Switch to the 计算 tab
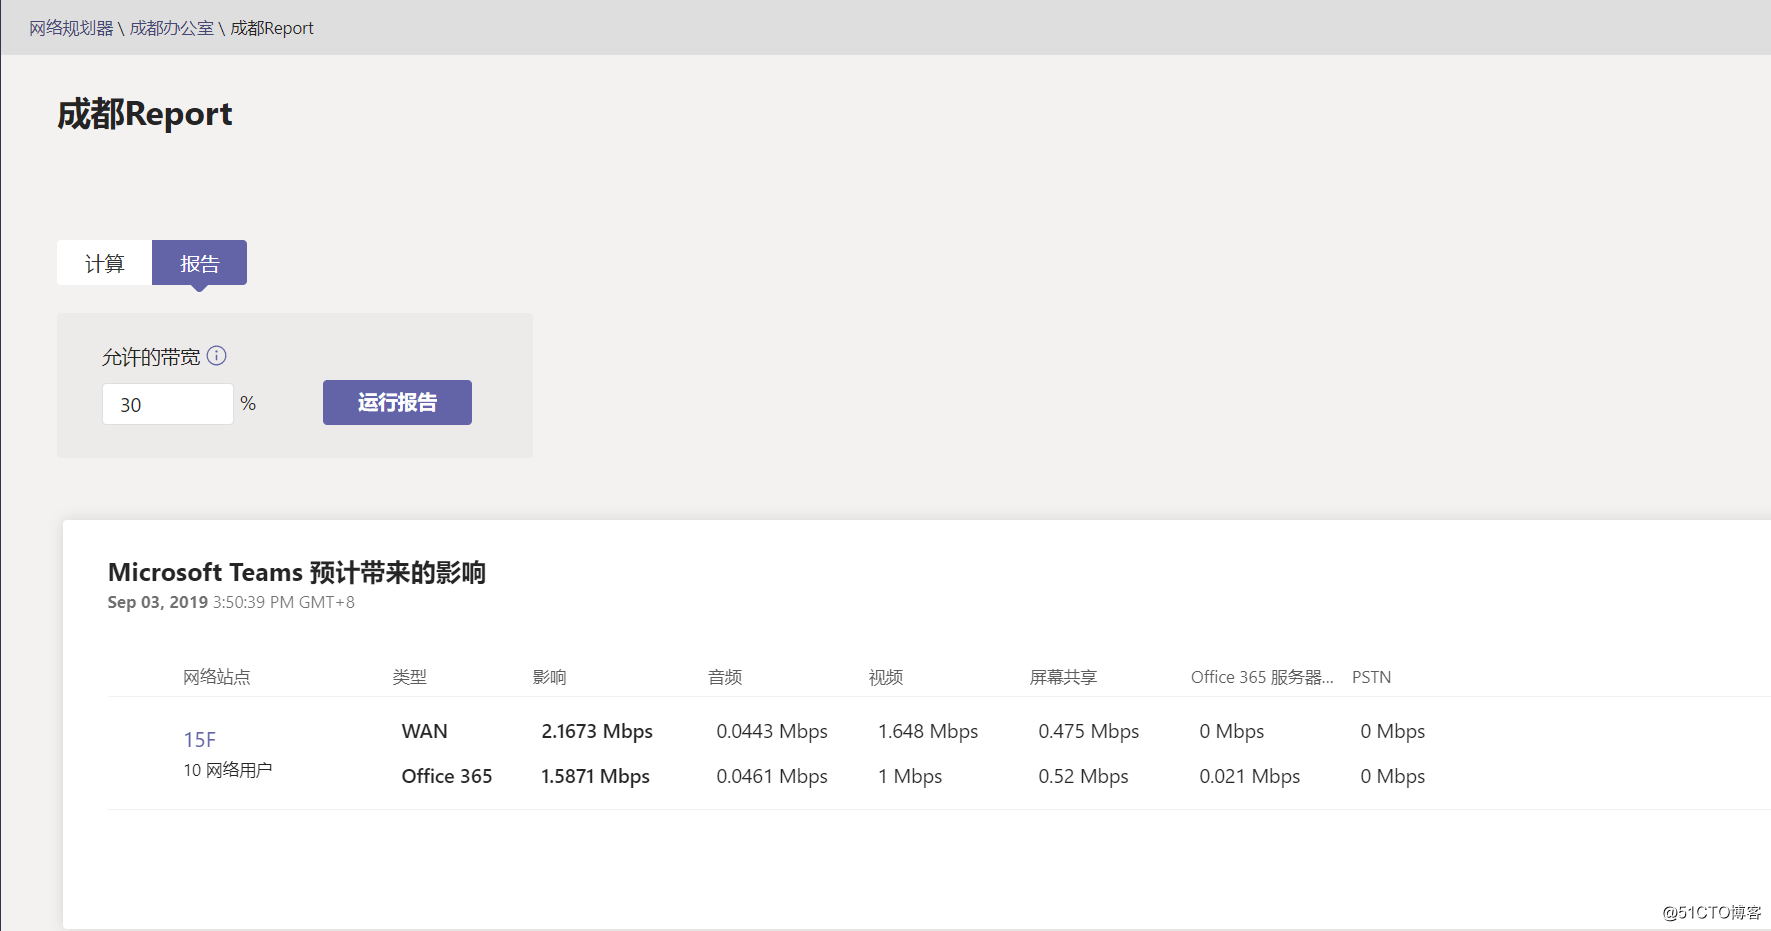Viewport: 1771px width, 931px height. [x=104, y=263]
